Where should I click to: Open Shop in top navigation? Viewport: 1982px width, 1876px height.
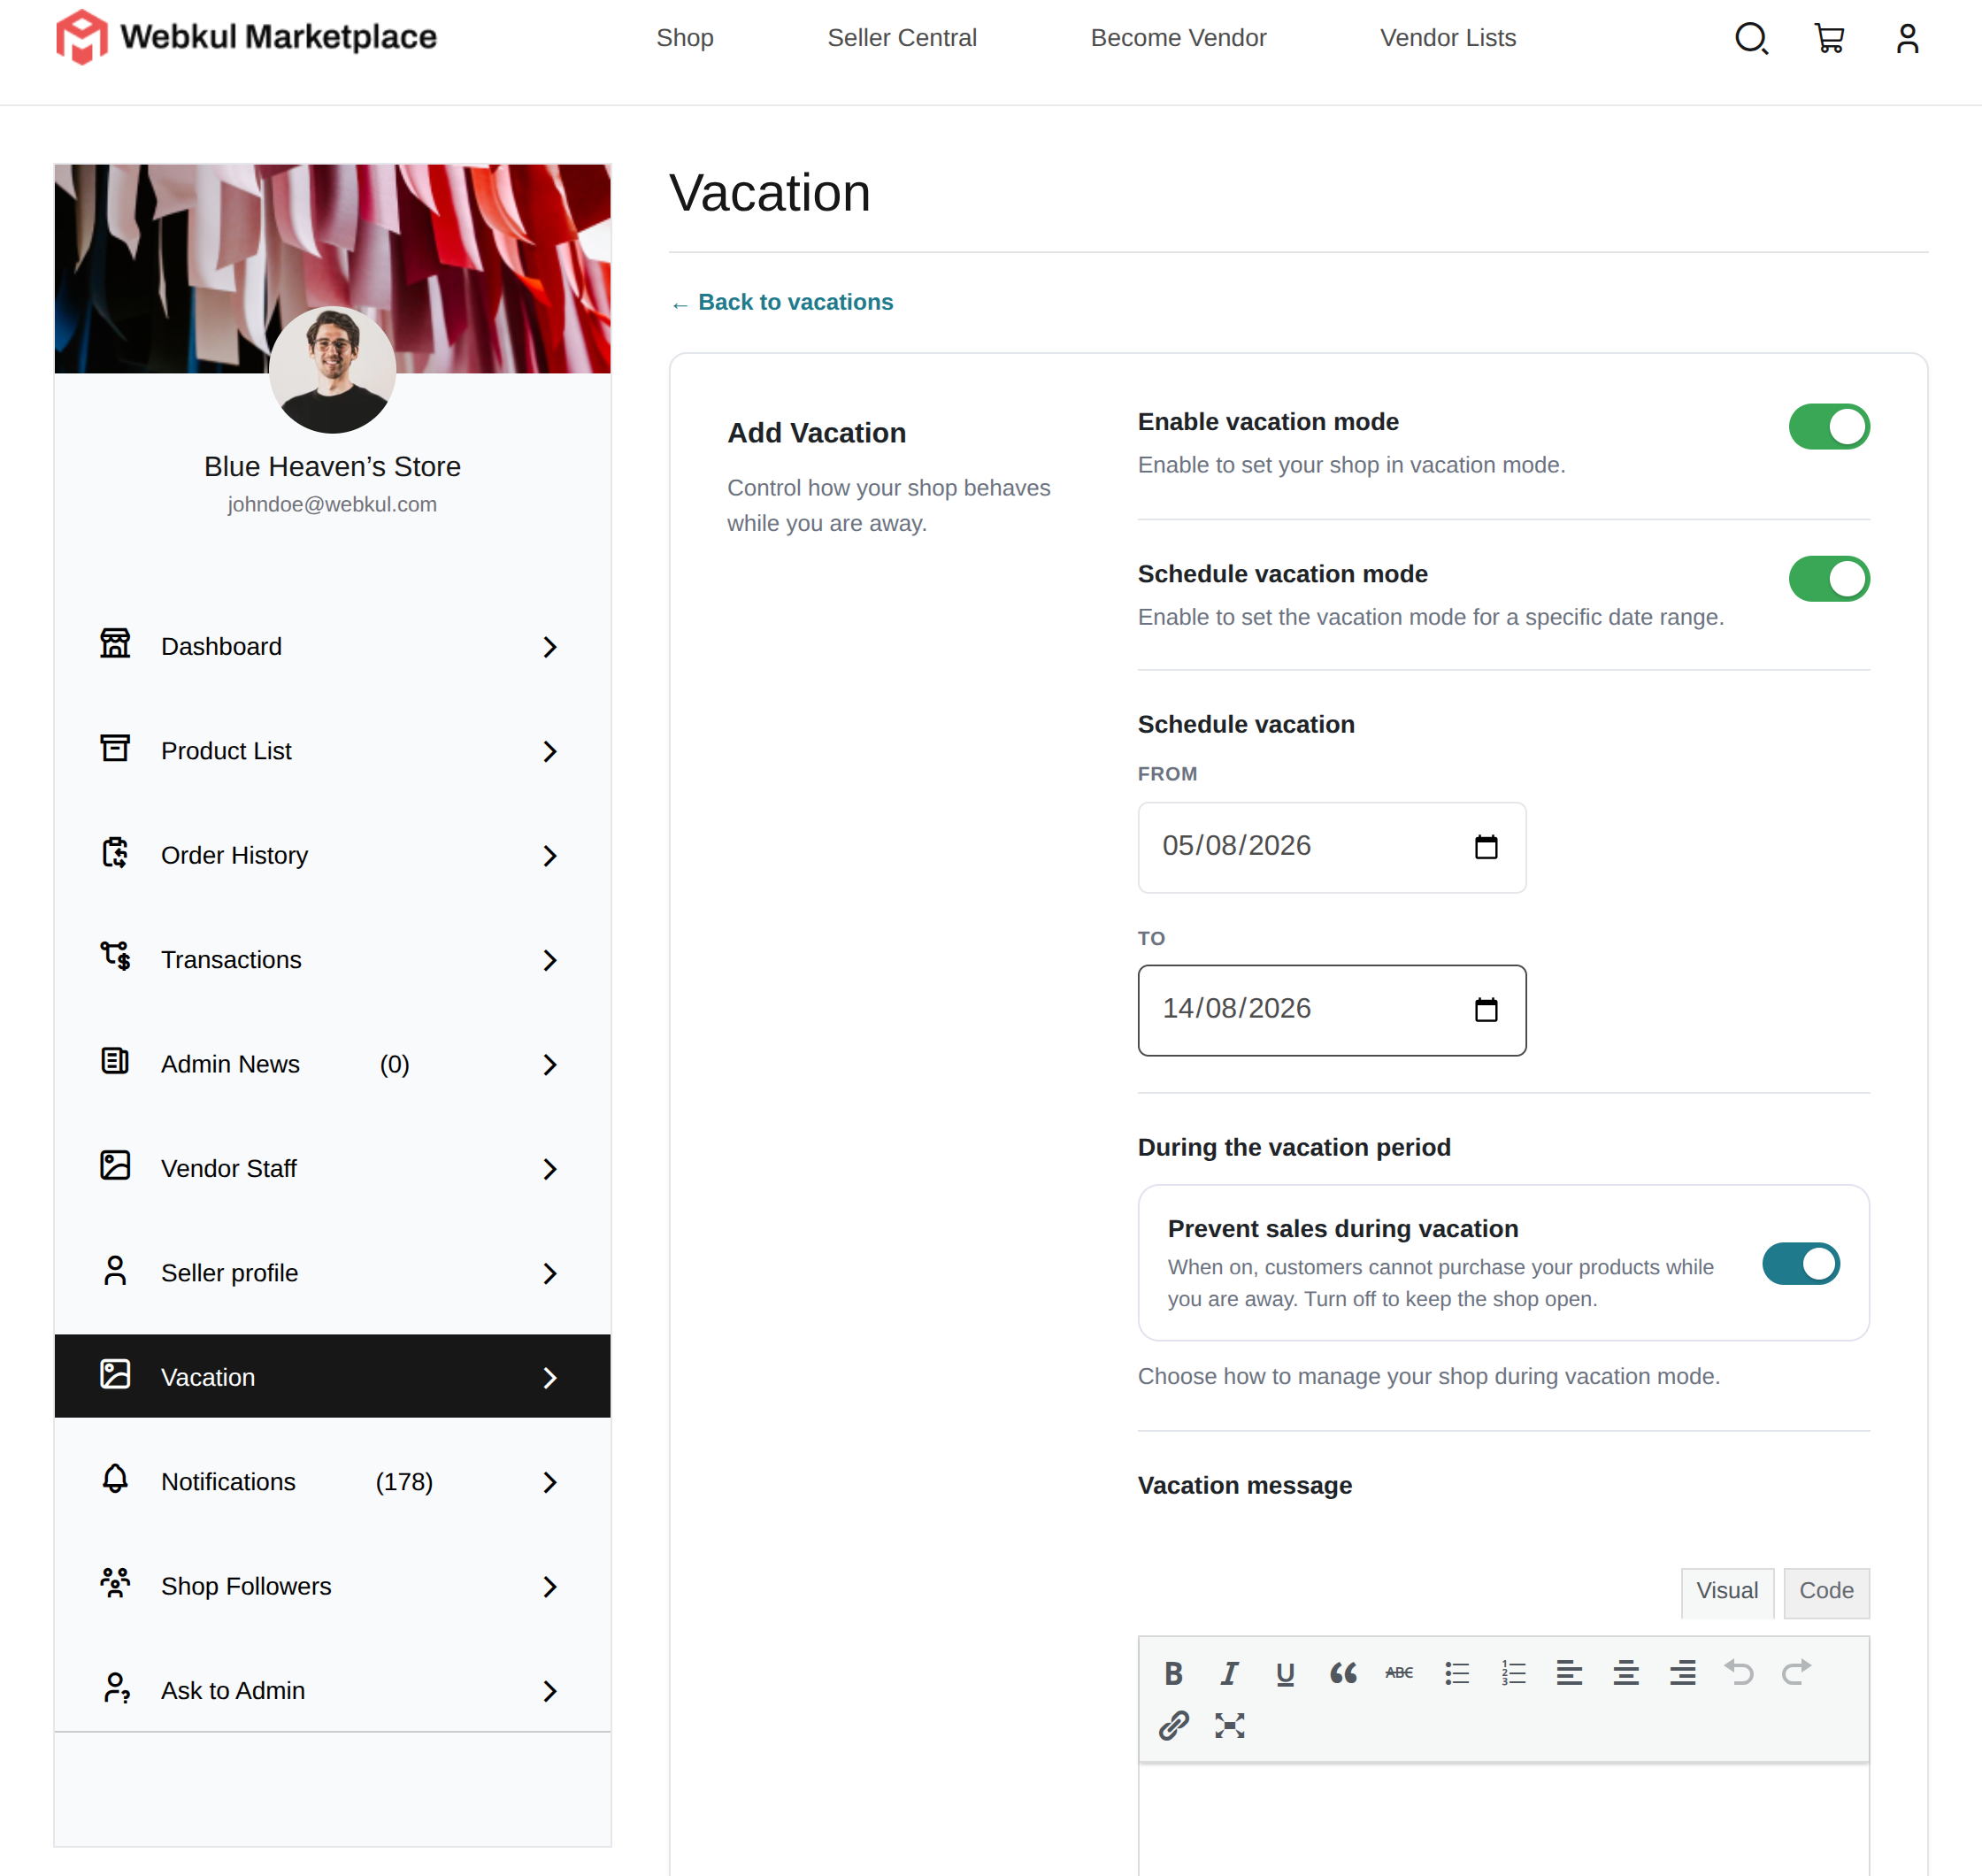point(685,38)
